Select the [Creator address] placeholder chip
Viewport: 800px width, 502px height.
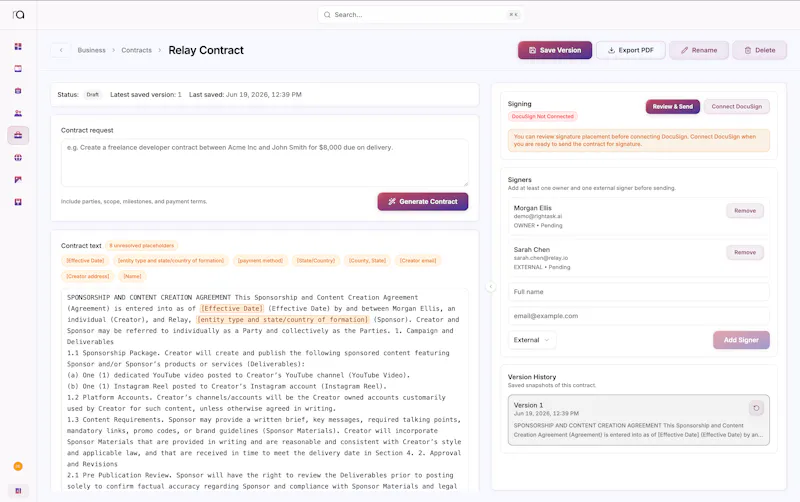point(88,276)
